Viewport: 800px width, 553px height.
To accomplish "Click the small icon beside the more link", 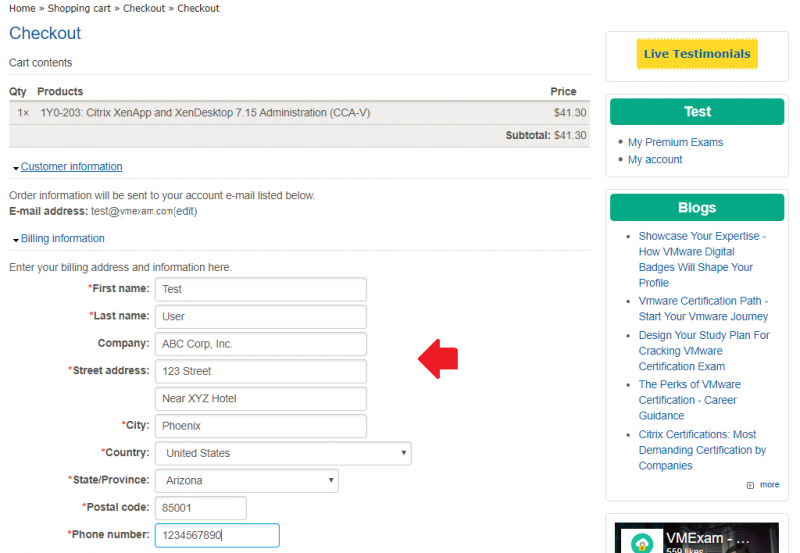I will click(x=750, y=485).
